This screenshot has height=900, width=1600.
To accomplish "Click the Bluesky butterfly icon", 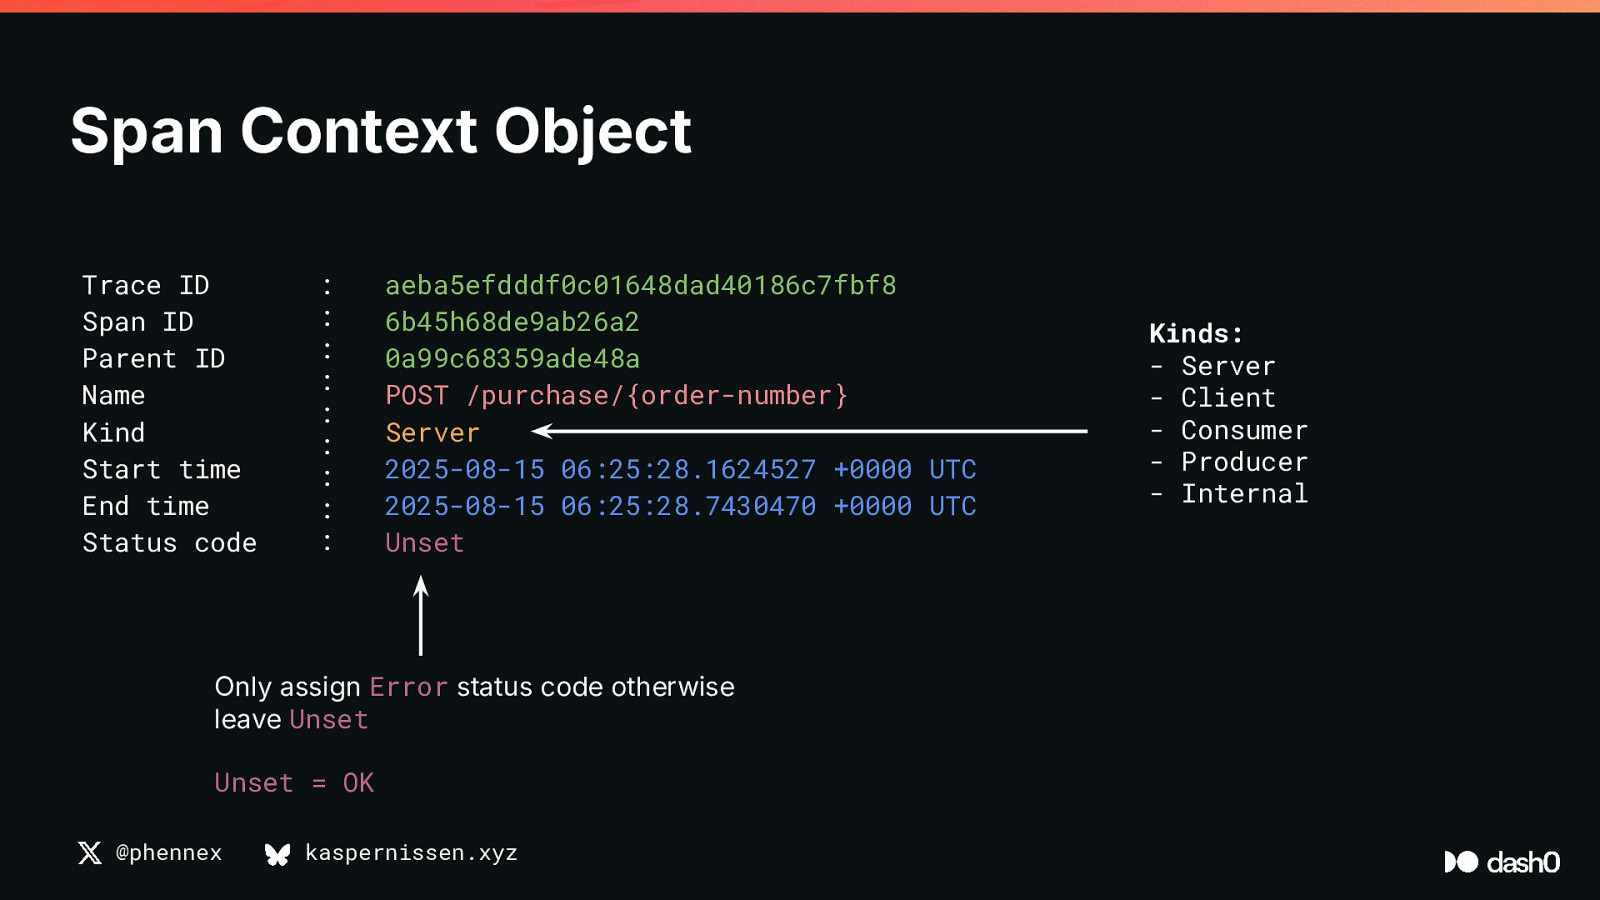I will pos(277,854).
